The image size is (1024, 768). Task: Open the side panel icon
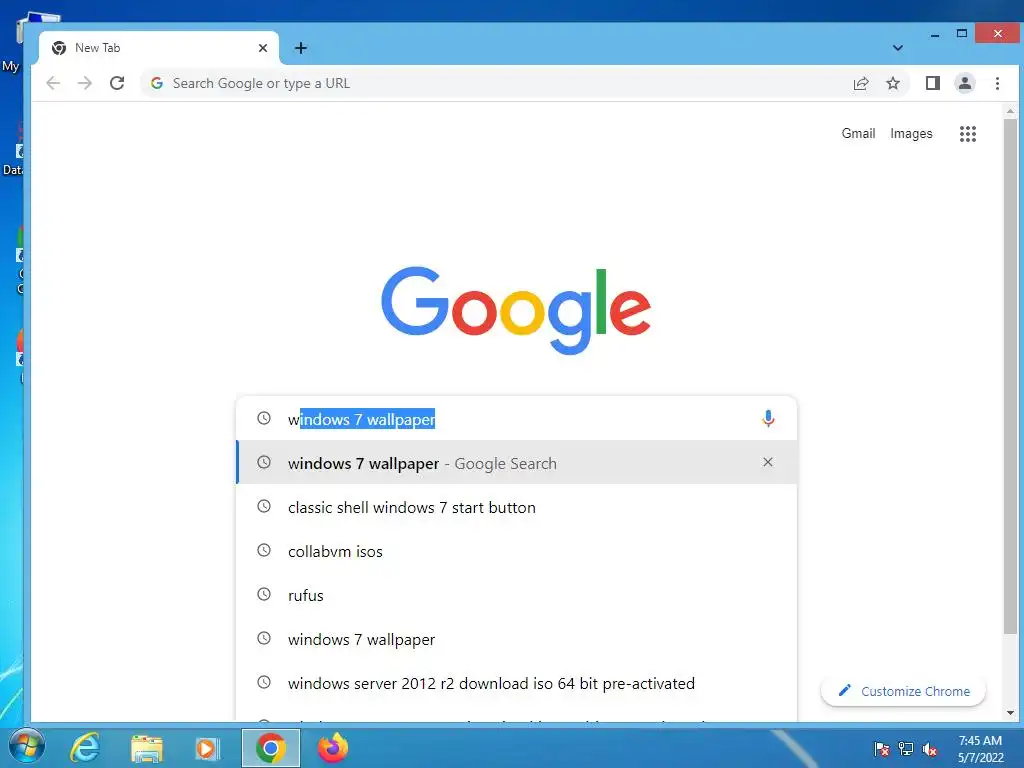tap(933, 83)
